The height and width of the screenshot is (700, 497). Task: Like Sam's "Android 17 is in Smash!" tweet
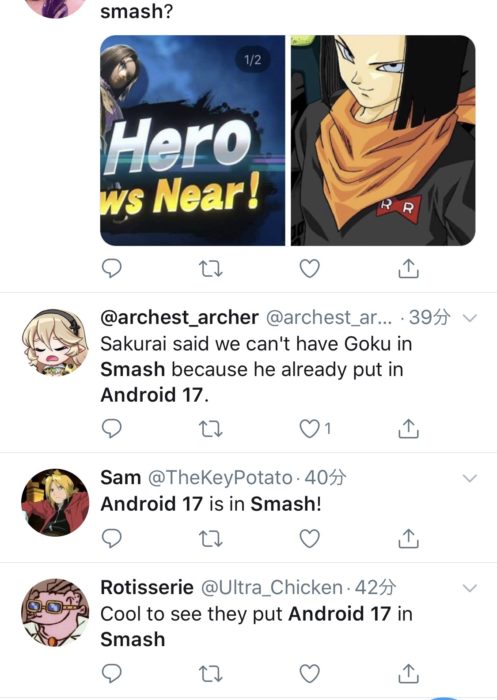point(309,538)
